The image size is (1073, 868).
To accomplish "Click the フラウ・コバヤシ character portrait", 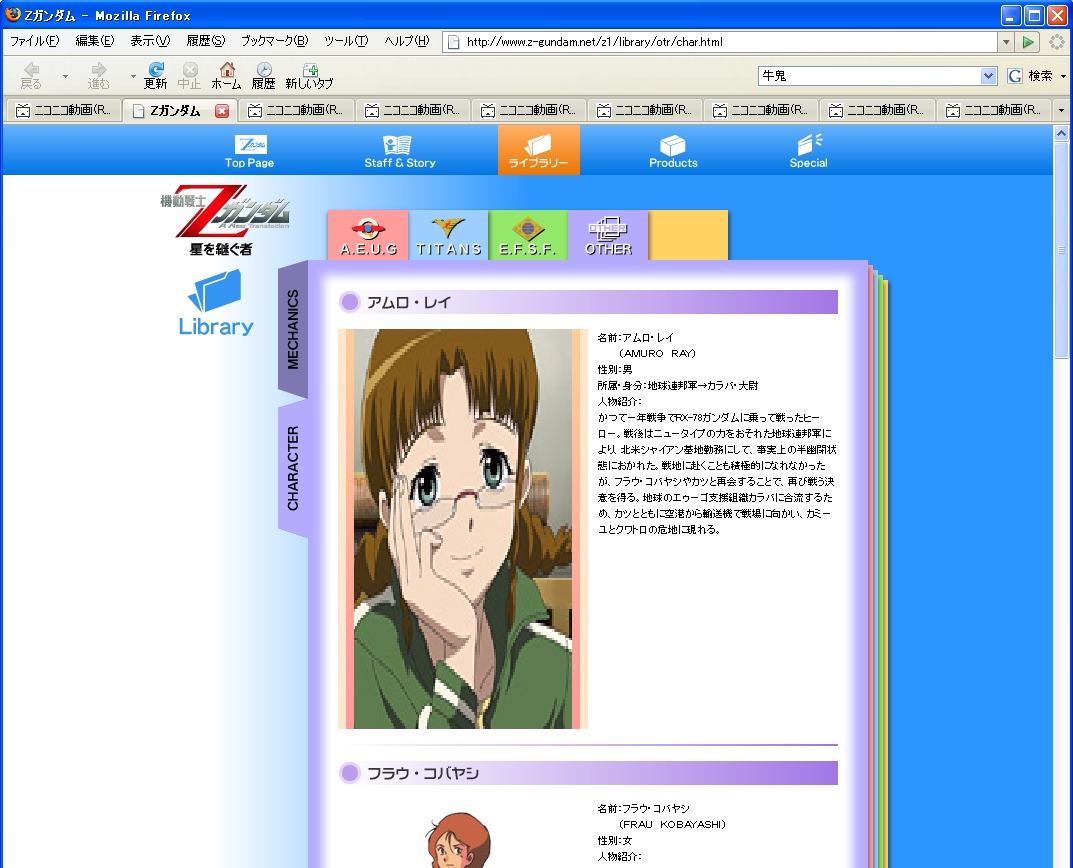I will click(x=460, y=840).
